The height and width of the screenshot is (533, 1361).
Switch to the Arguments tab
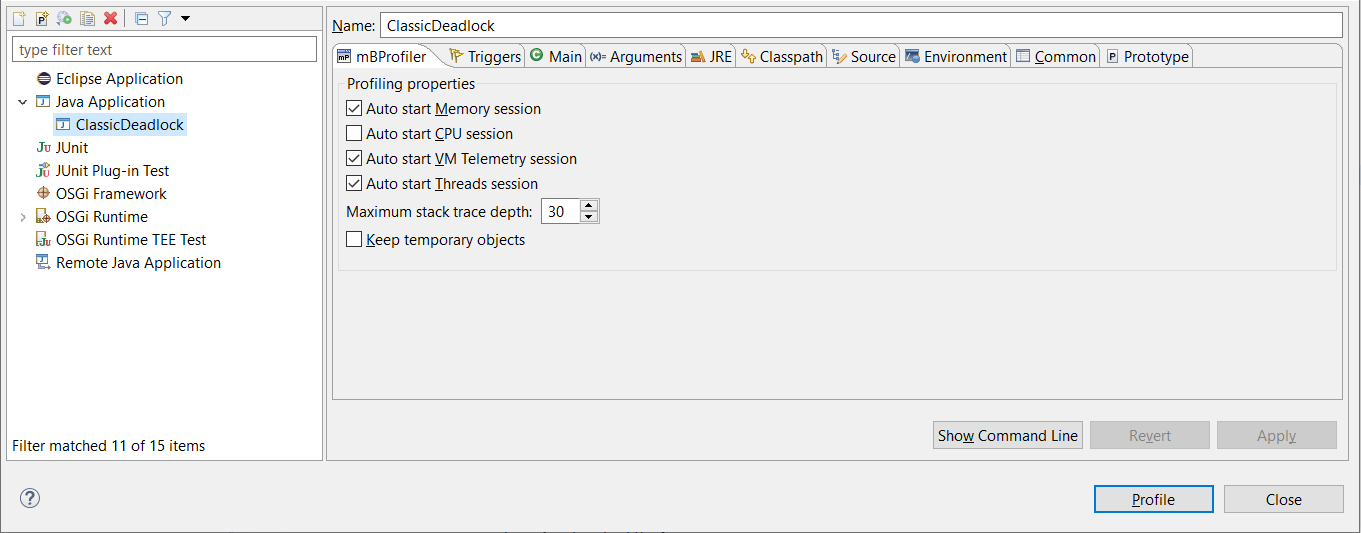[x=636, y=57]
